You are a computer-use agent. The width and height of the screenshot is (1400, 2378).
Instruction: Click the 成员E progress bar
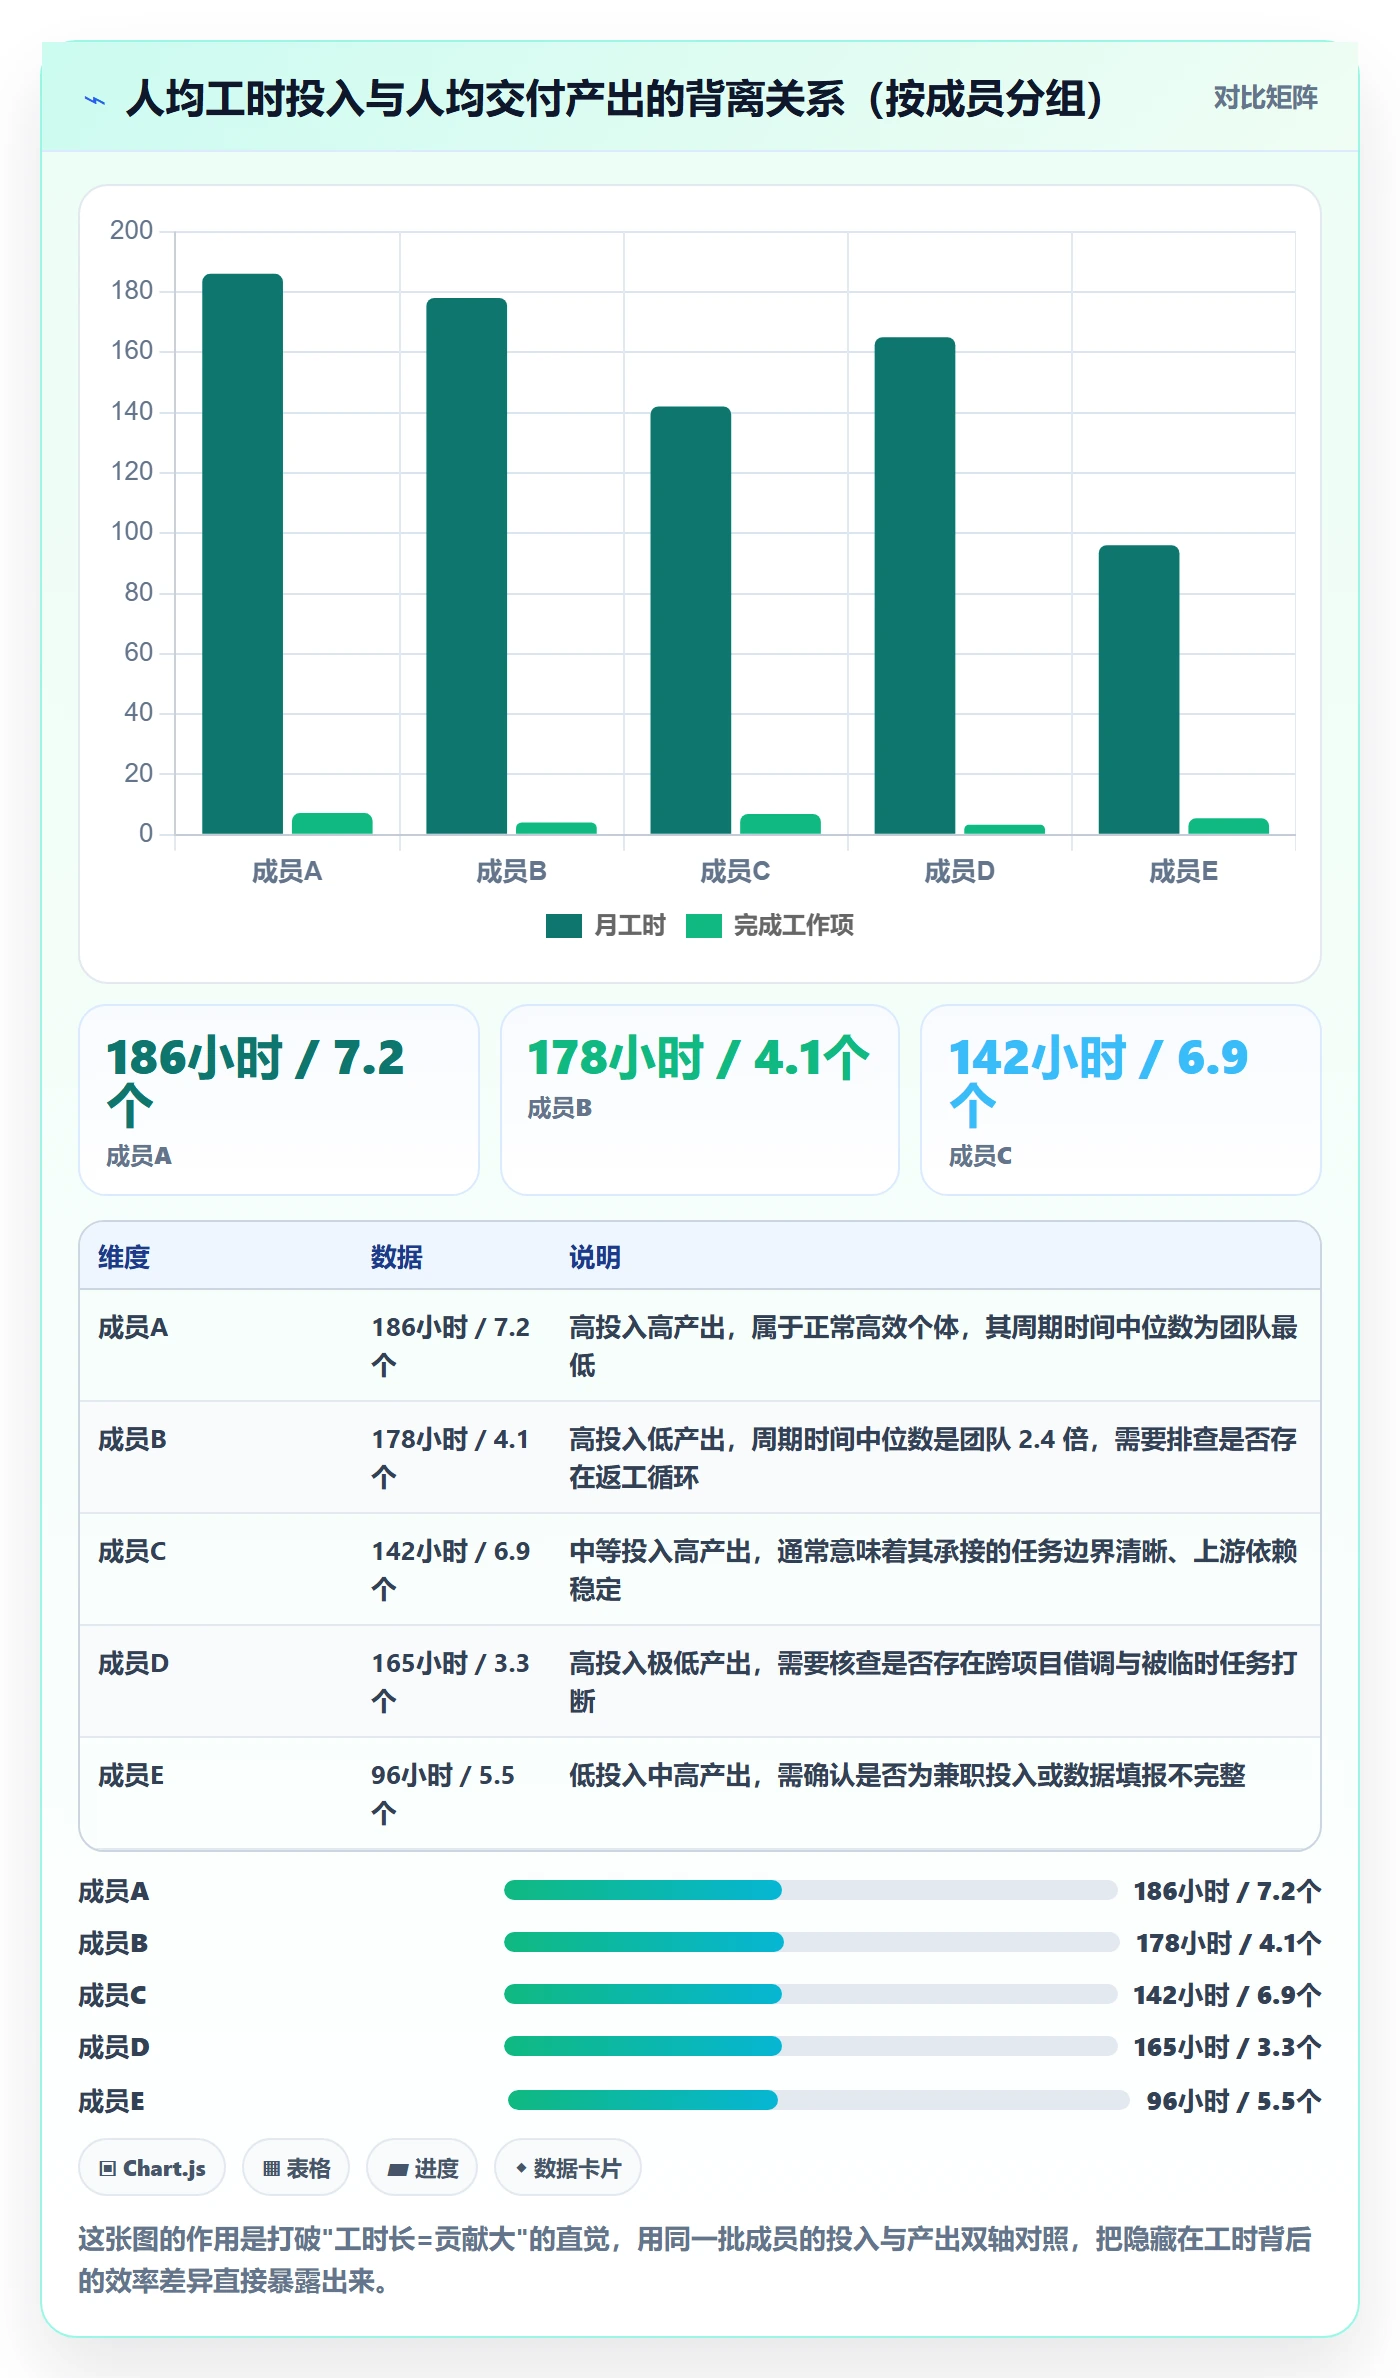click(819, 2100)
